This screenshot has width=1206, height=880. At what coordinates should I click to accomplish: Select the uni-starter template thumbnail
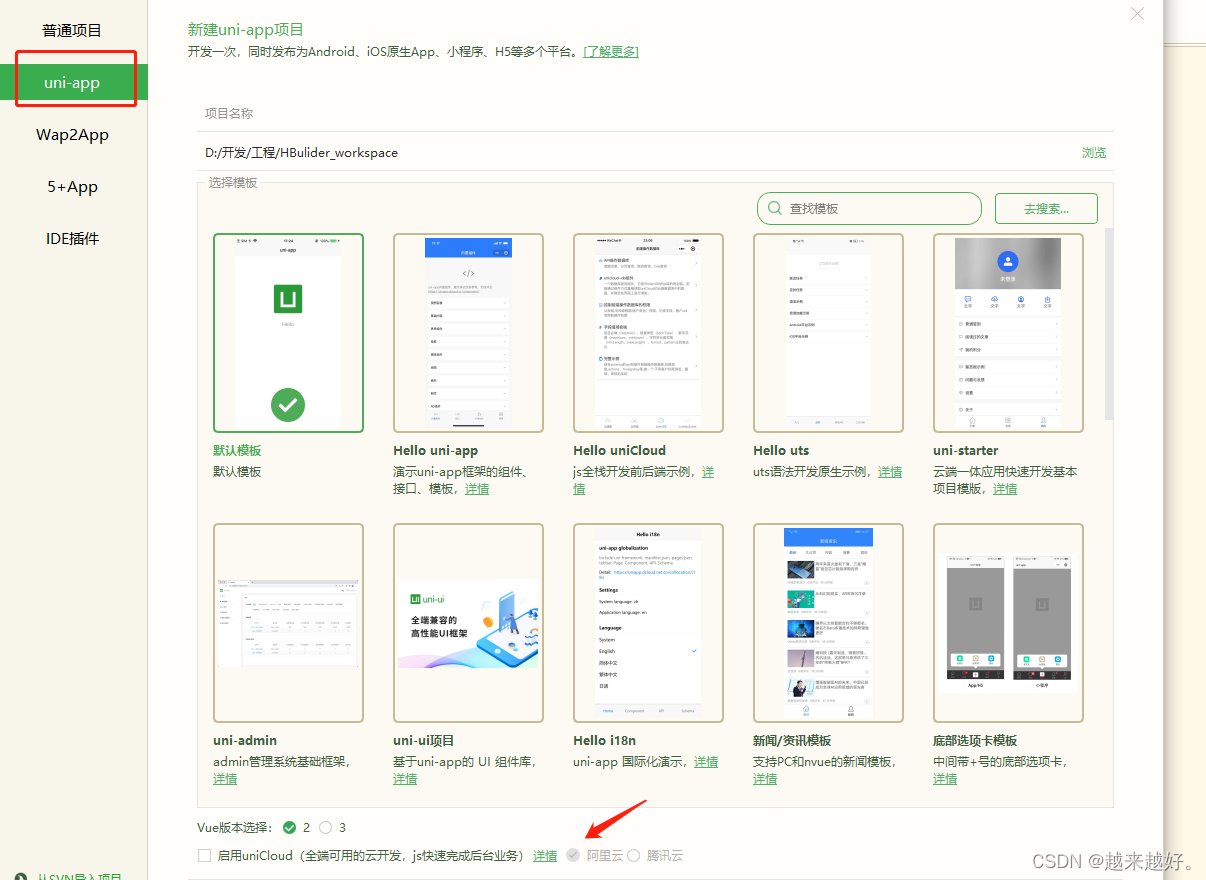pos(1008,333)
